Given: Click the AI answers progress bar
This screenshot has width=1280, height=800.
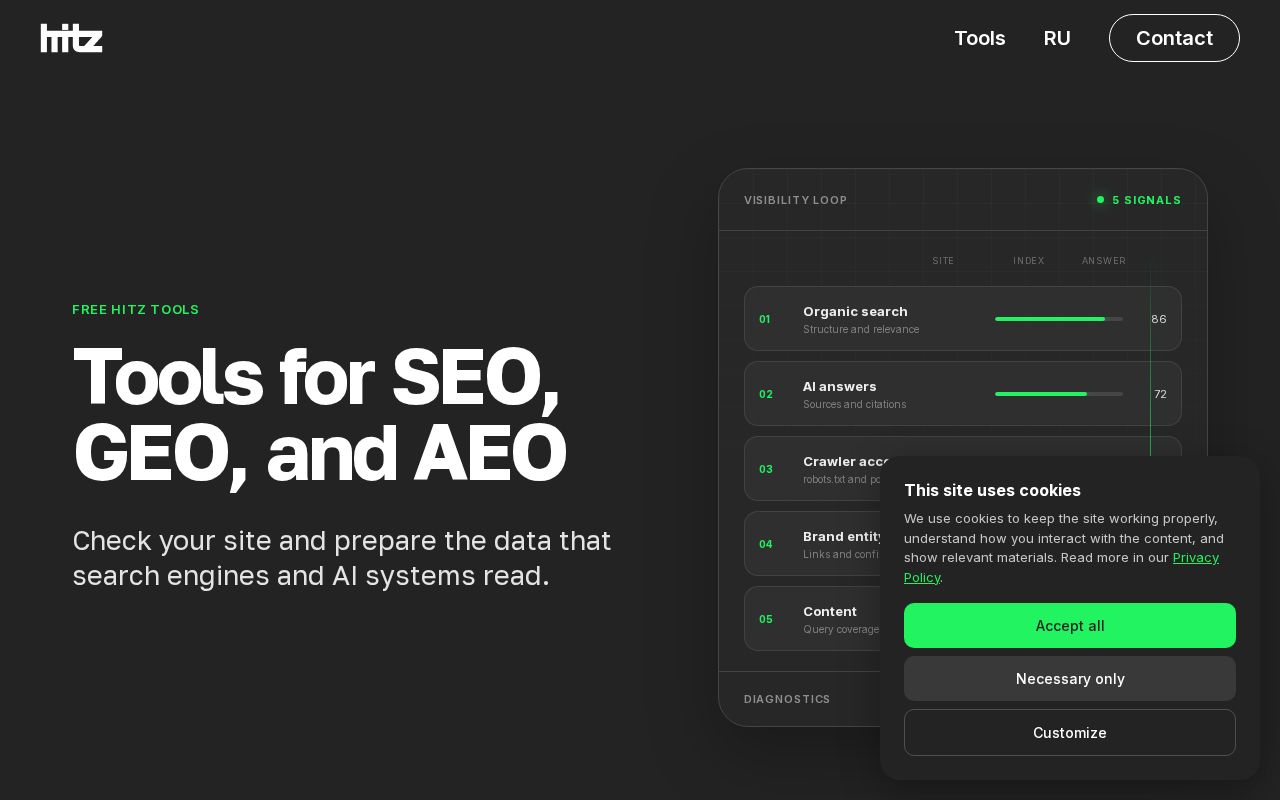Looking at the screenshot, I should click(x=1059, y=394).
